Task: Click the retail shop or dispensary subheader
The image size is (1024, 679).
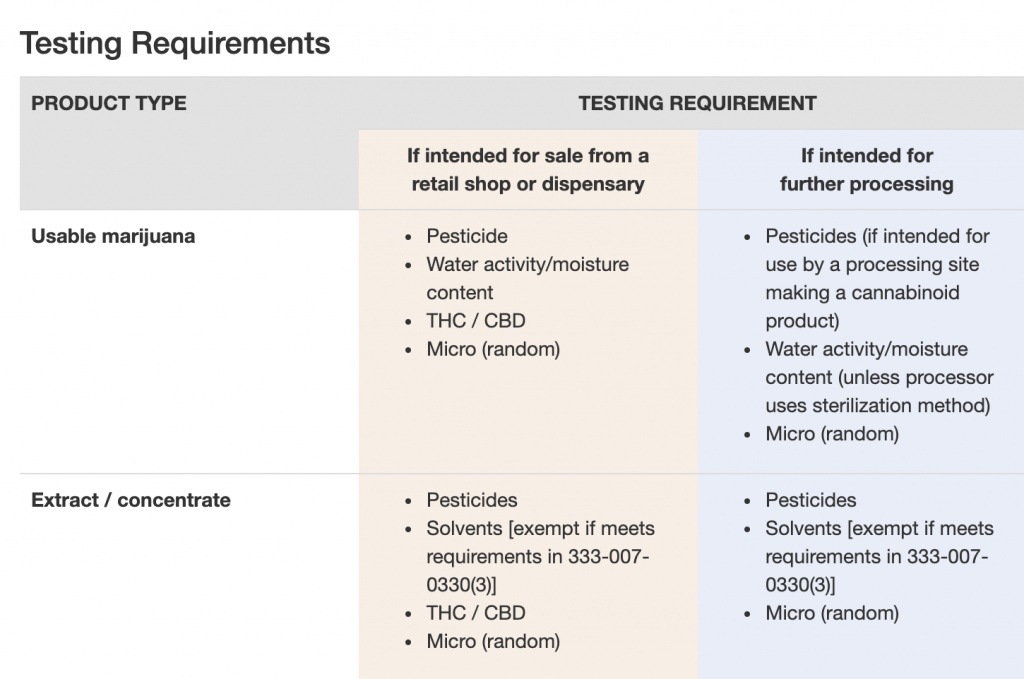Action: tap(528, 170)
